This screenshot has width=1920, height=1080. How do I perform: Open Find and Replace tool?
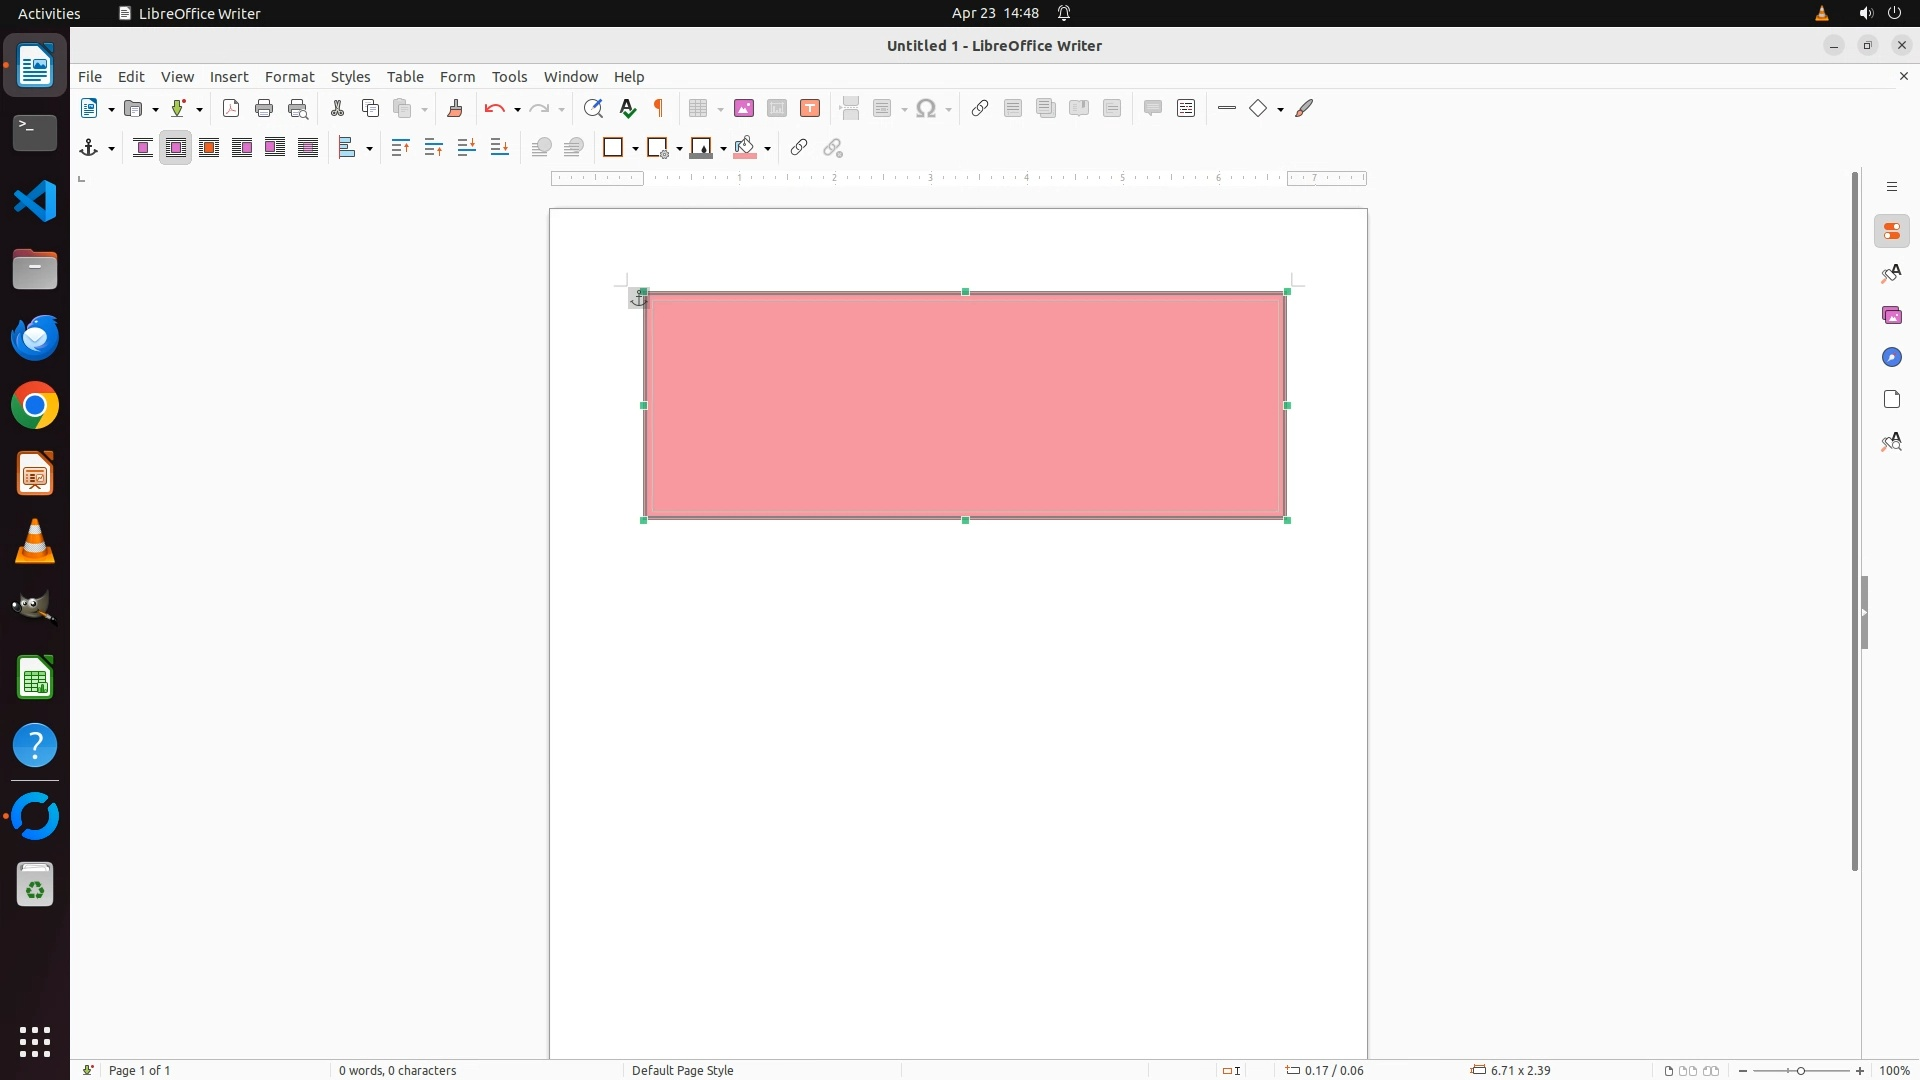[593, 109]
